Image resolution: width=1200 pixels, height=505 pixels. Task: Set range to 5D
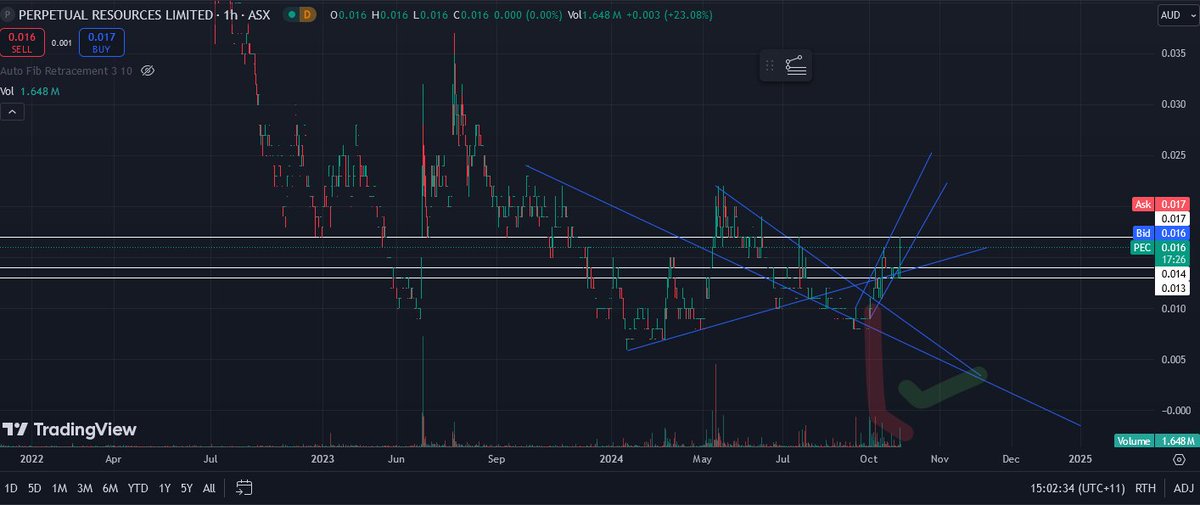[35, 488]
